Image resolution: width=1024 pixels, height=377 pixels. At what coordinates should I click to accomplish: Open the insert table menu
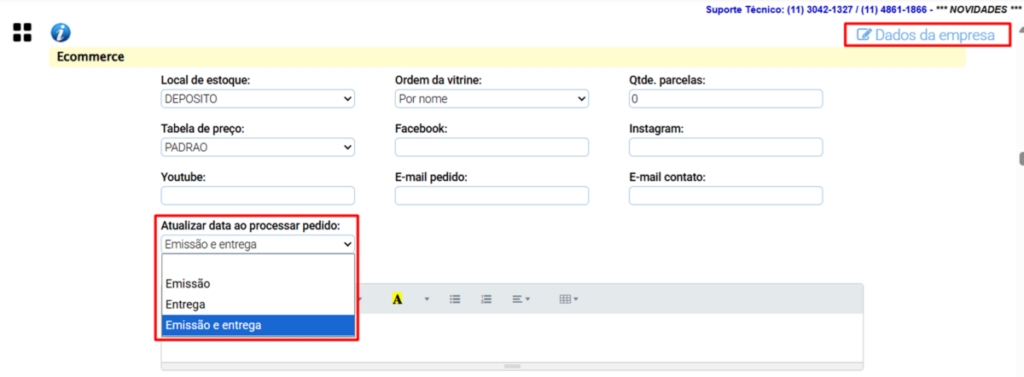(568, 299)
